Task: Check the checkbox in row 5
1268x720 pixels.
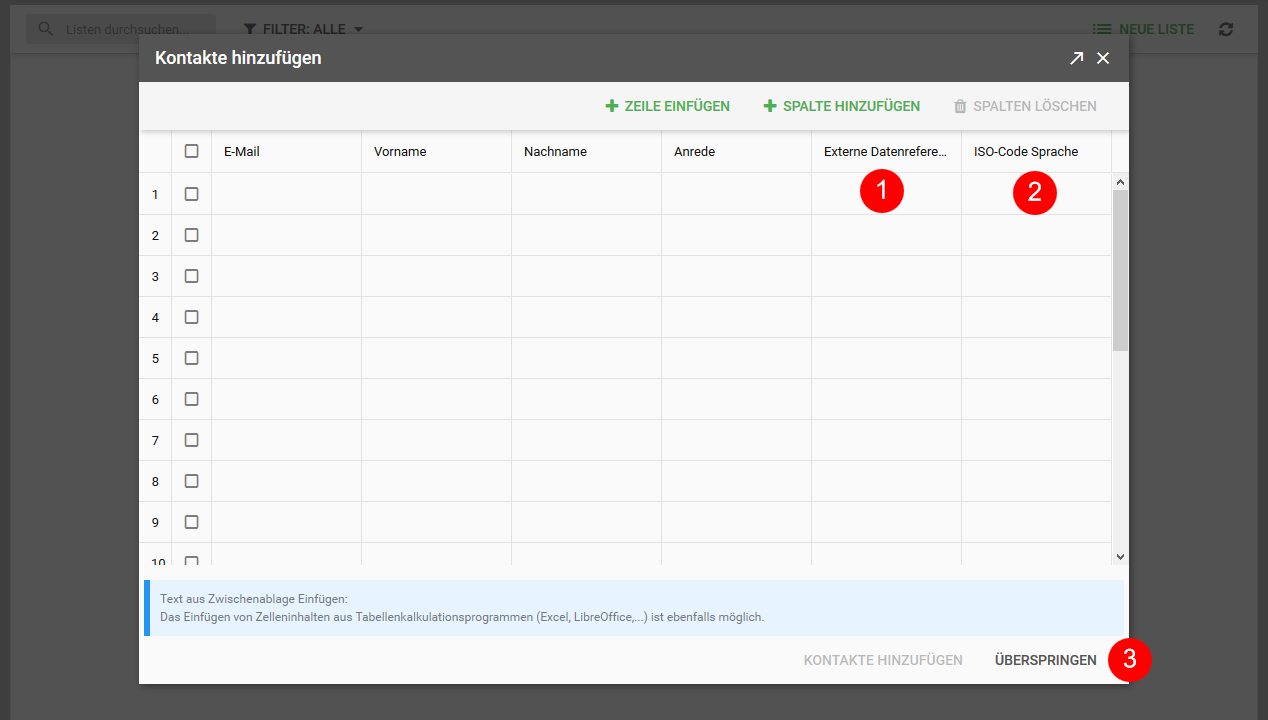Action: 192,358
